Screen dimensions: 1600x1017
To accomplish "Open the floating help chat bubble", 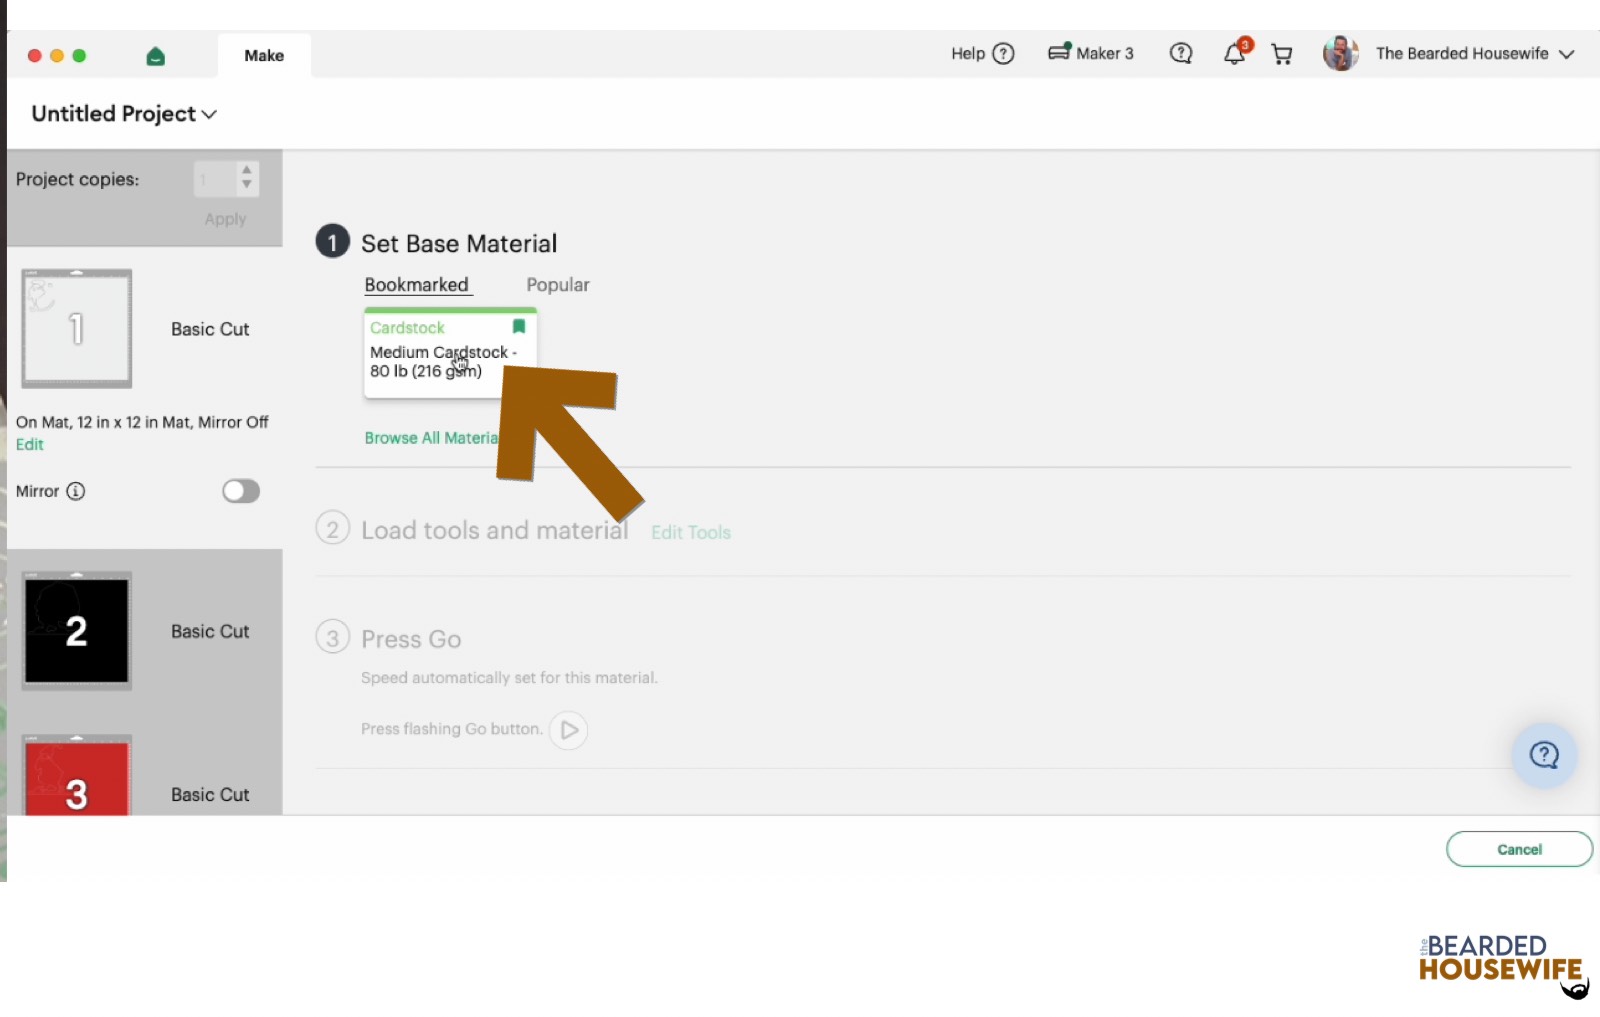I will [1544, 755].
